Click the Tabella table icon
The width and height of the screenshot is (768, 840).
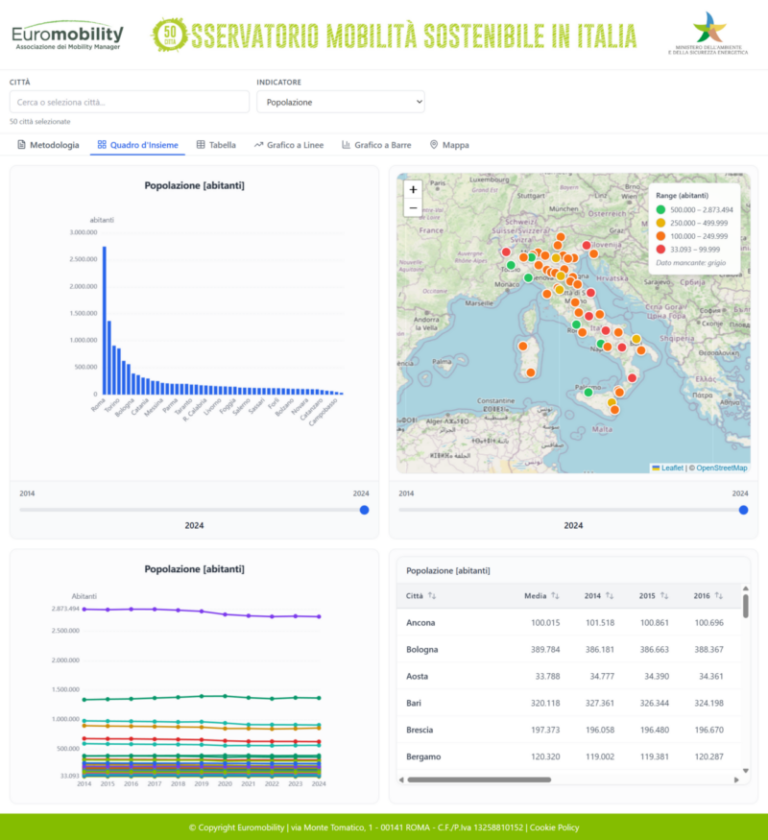(201, 145)
